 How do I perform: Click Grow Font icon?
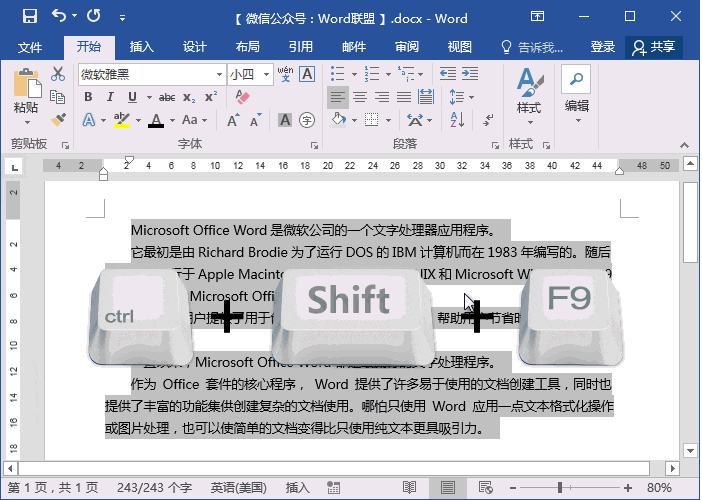pos(233,120)
